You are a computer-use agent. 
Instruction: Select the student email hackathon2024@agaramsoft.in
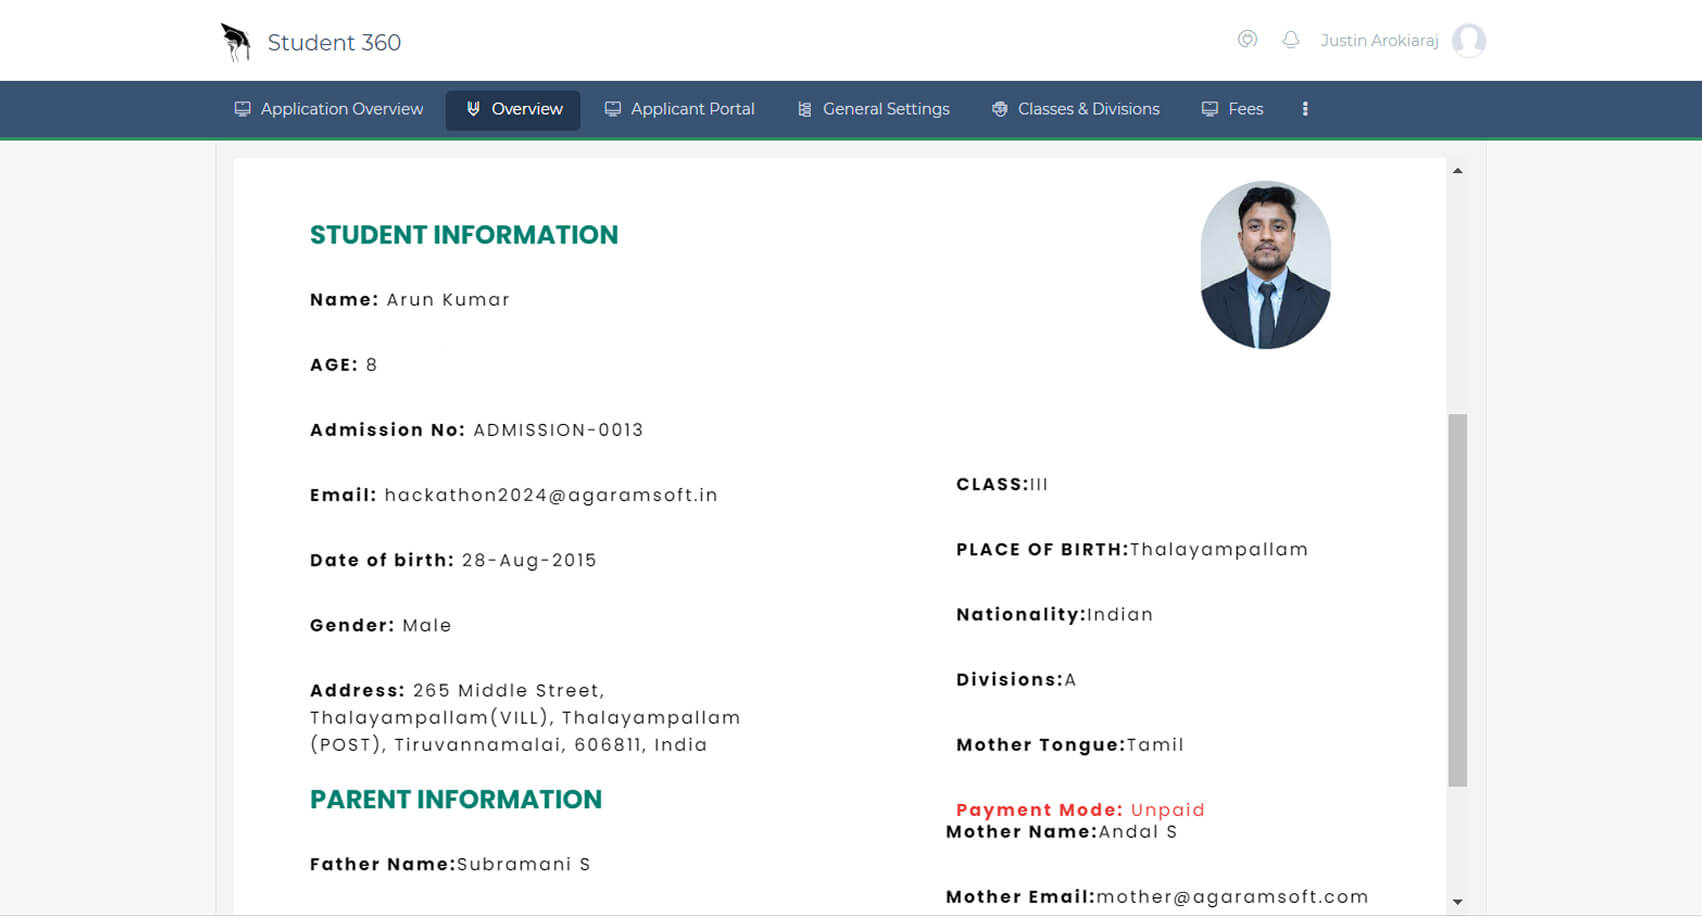pos(551,495)
